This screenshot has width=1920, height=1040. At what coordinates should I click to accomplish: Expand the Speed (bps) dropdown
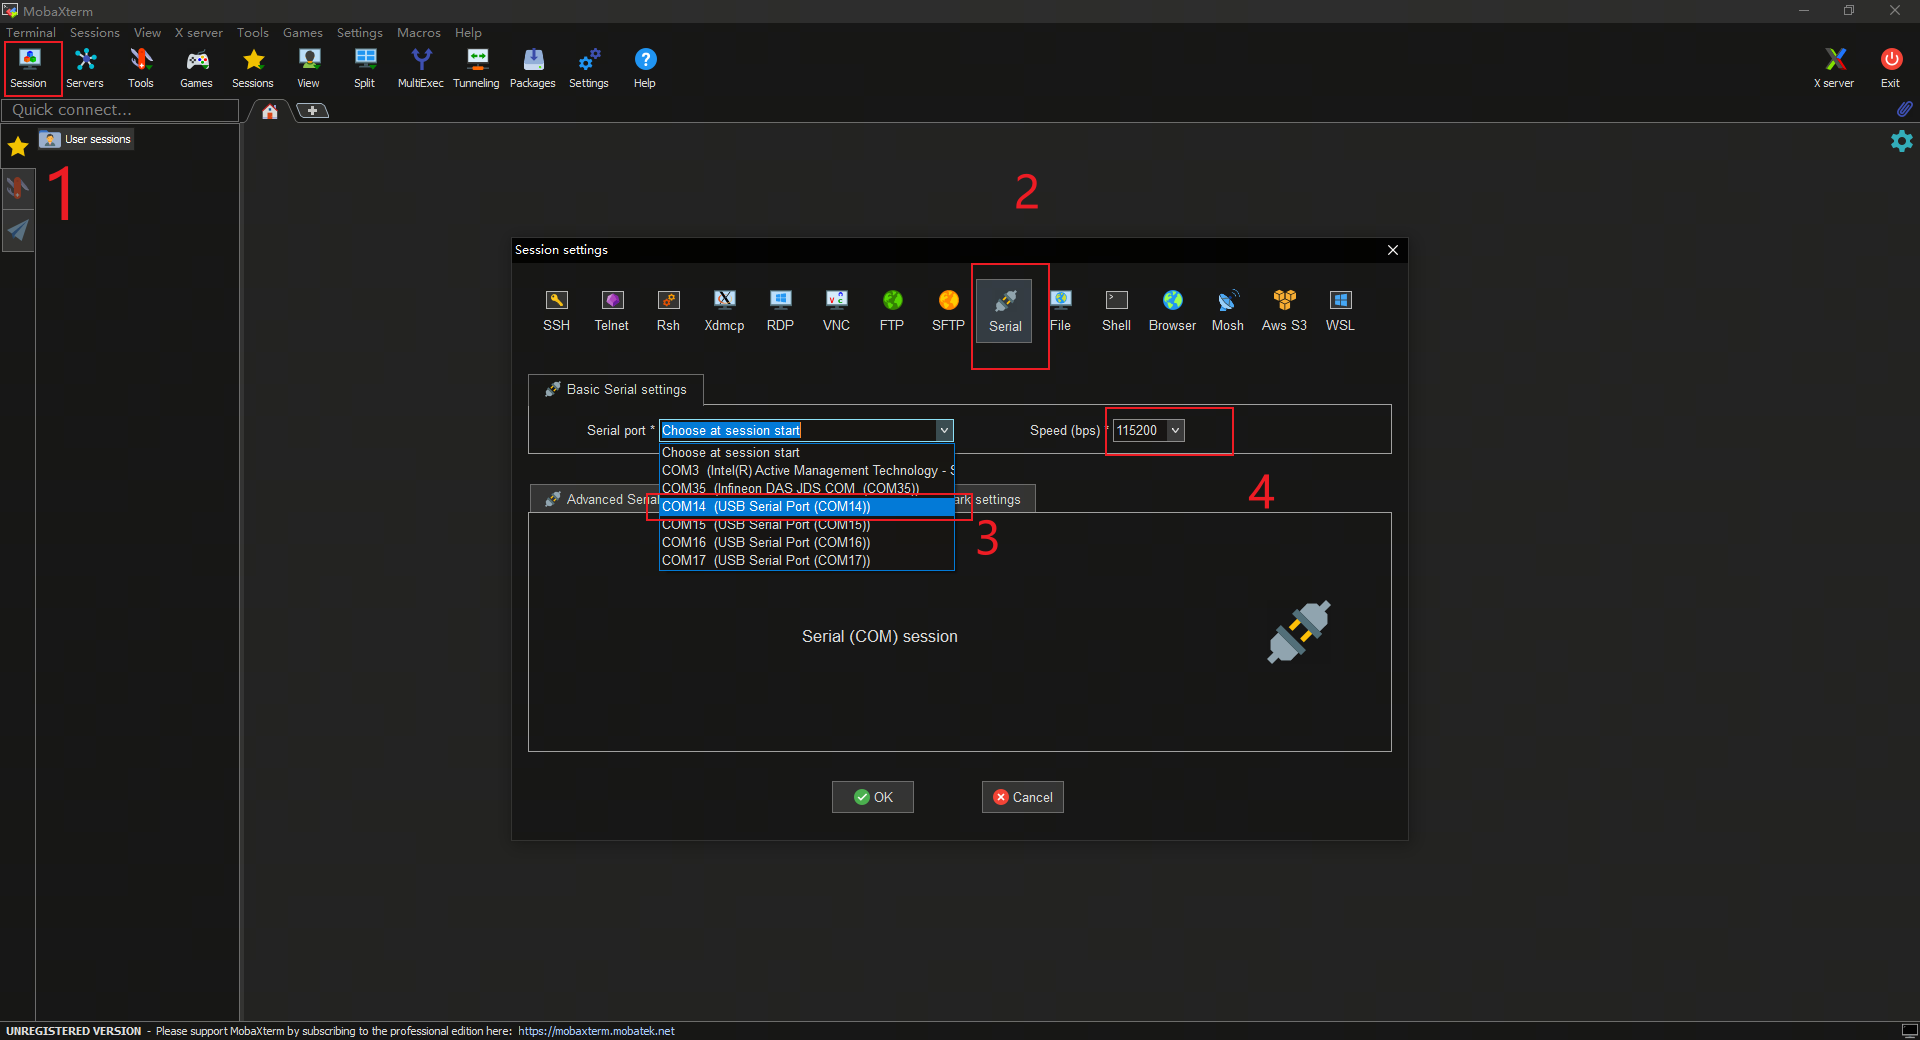point(1176,431)
